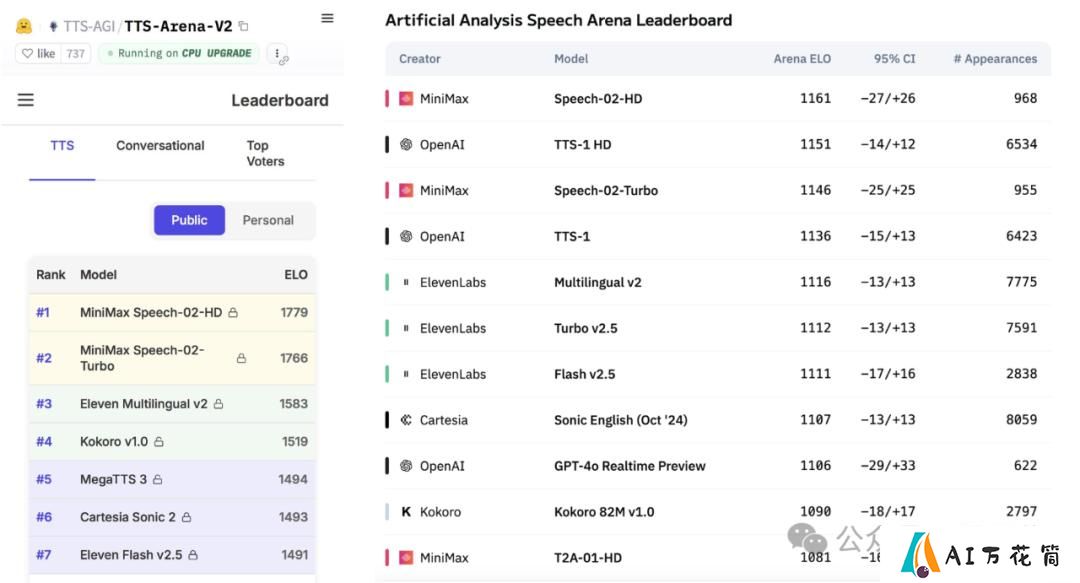1080x583 pixels.
Task: Click the Kokoro K logo
Action: point(406,512)
